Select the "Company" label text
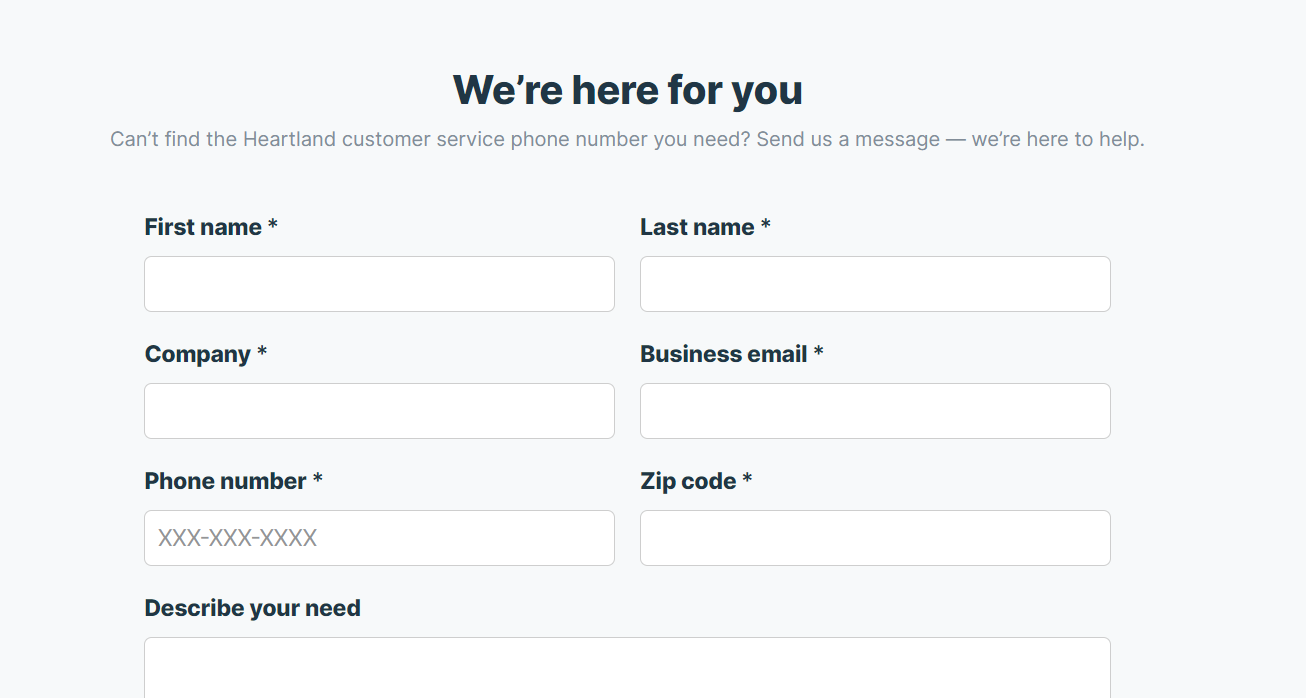The height and width of the screenshot is (698, 1306). click(x=197, y=354)
